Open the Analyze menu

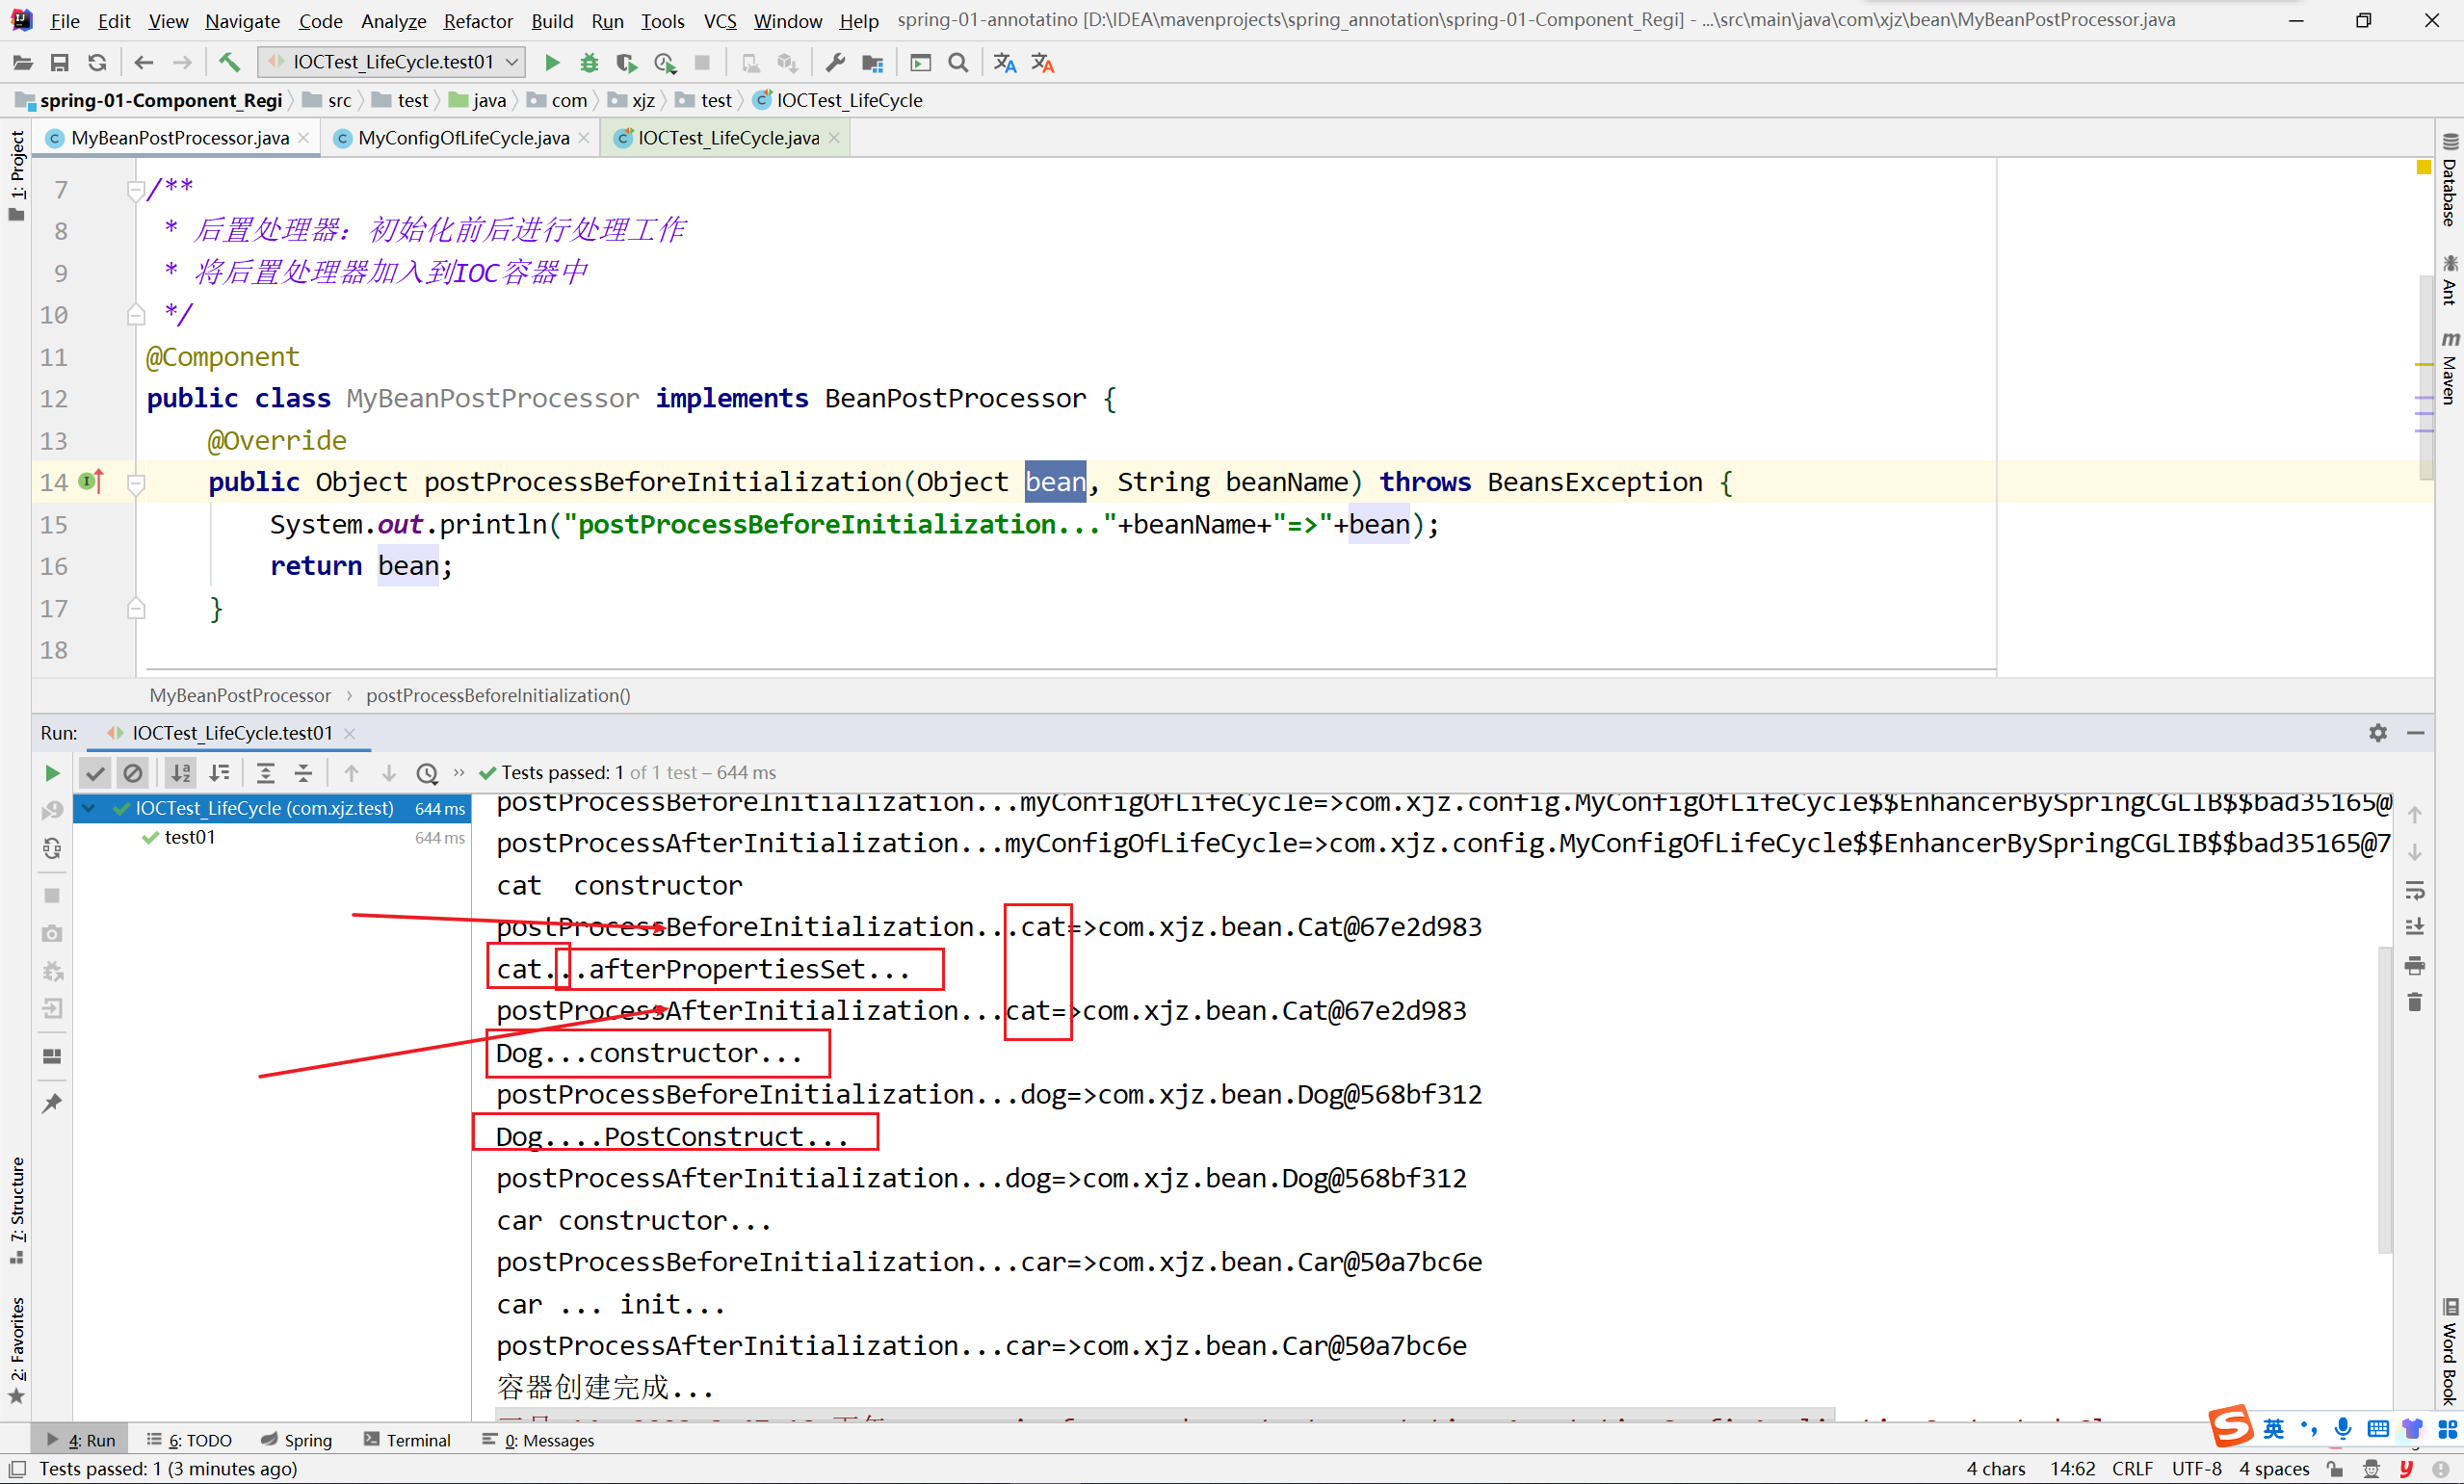point(393,20)
